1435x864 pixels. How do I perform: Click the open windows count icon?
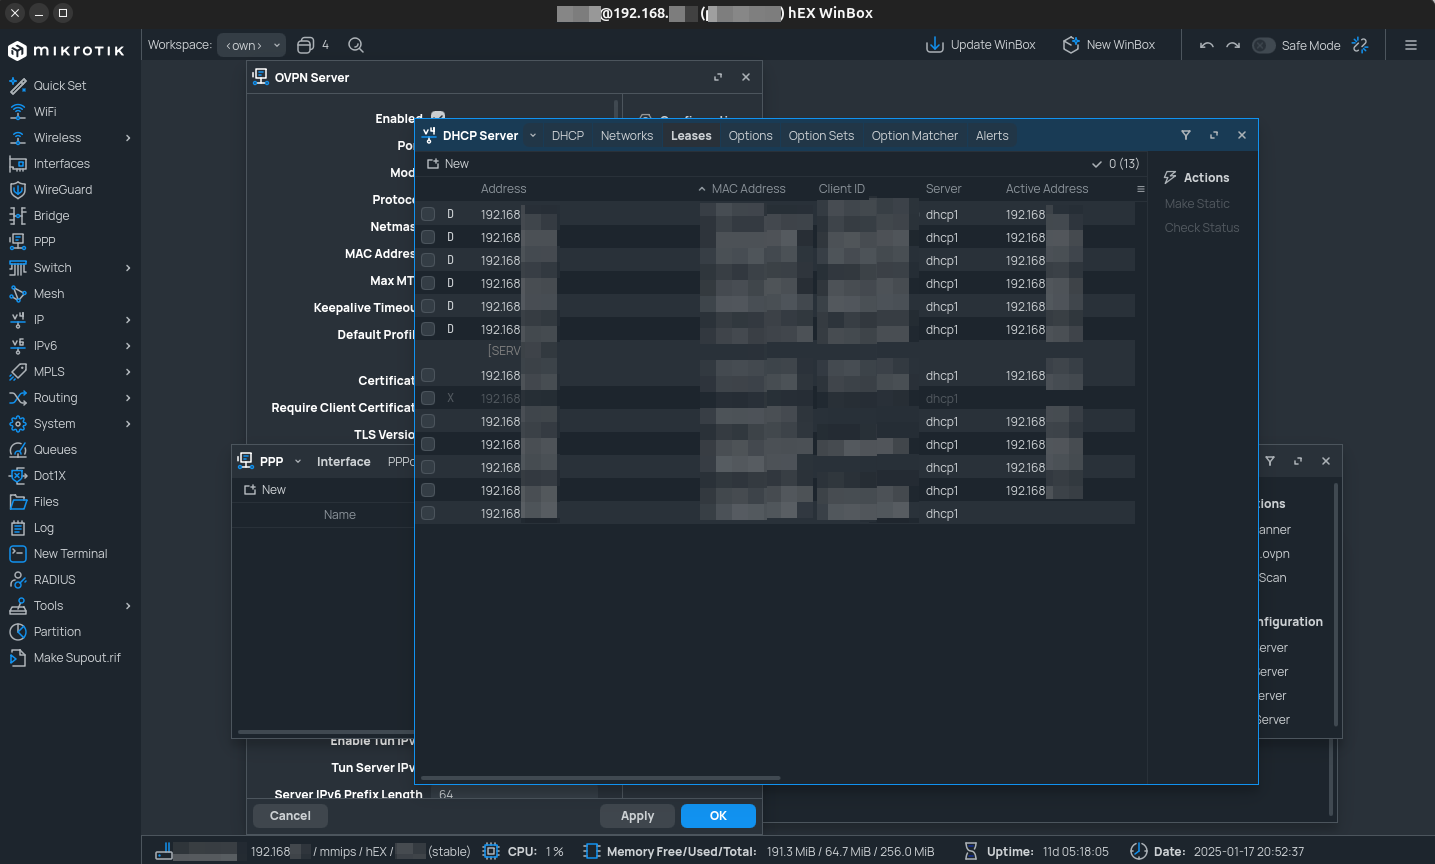tap(306, 45)
